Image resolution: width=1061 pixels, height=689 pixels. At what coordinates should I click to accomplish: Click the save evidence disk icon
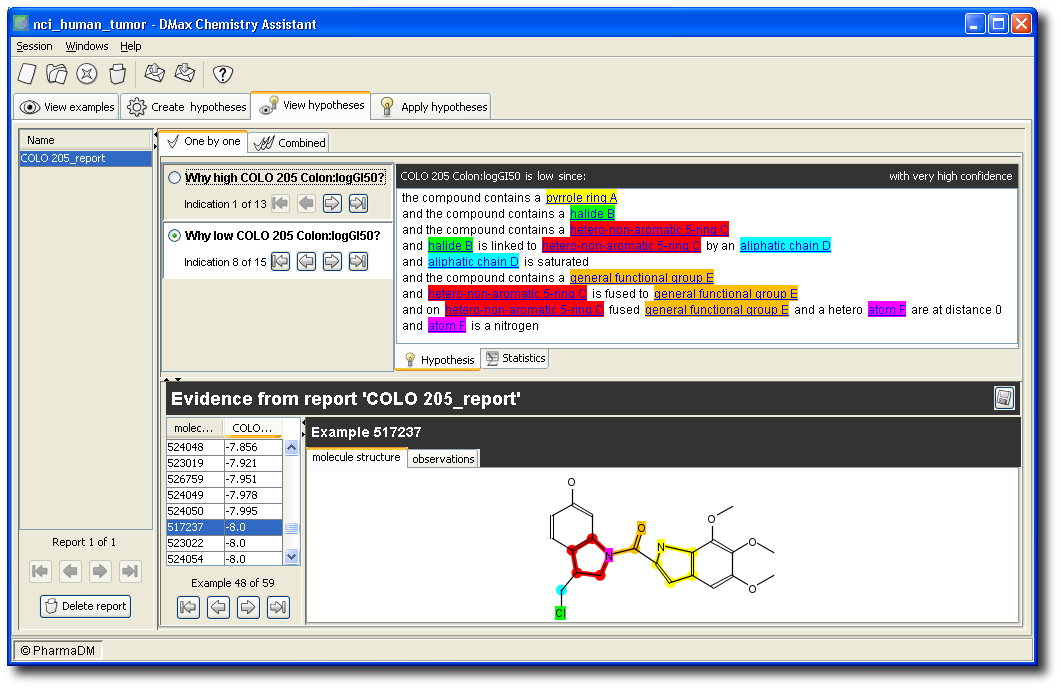click(1004, 399)
